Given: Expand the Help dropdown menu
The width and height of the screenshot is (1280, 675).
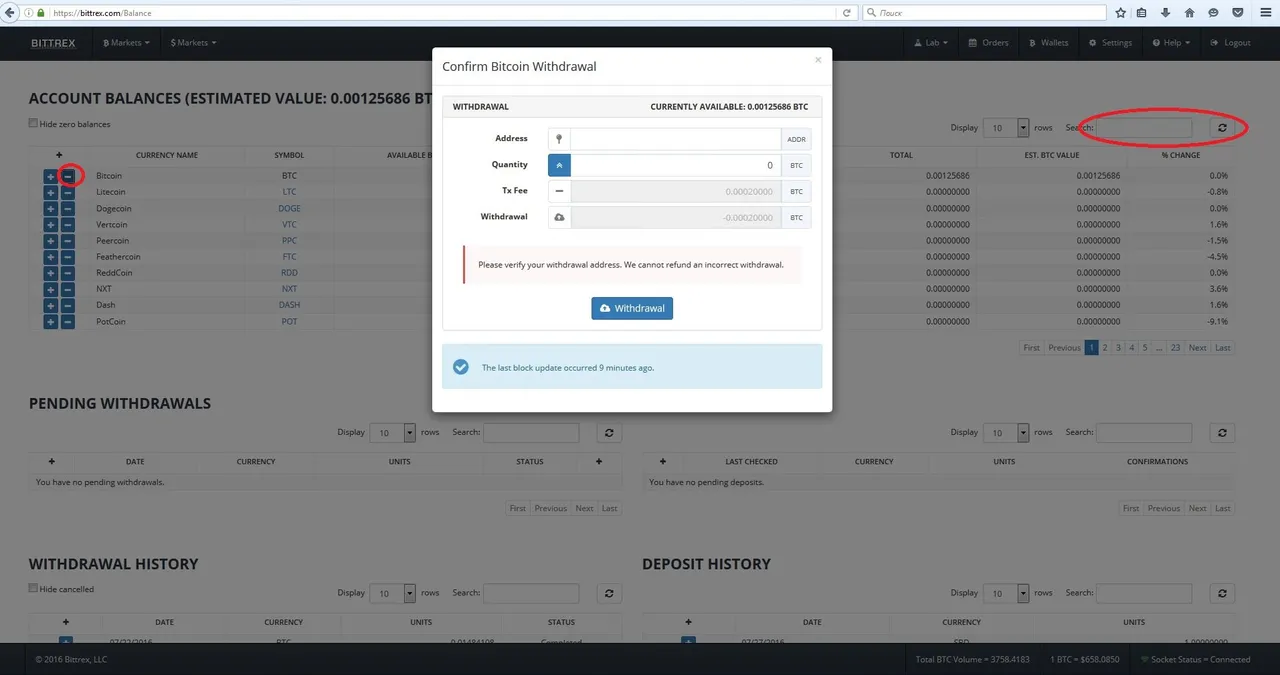Looking at the screenshot, I should point(1171,43).
